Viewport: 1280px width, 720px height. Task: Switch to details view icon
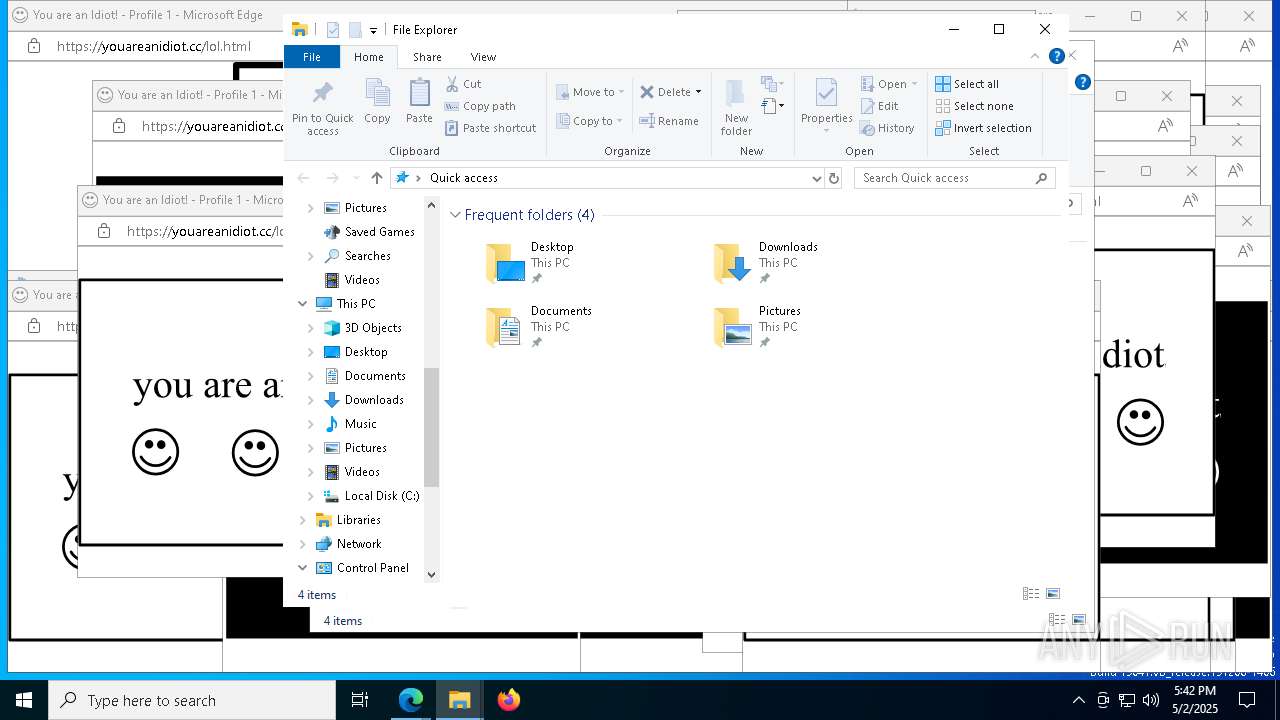(1031, 594)
